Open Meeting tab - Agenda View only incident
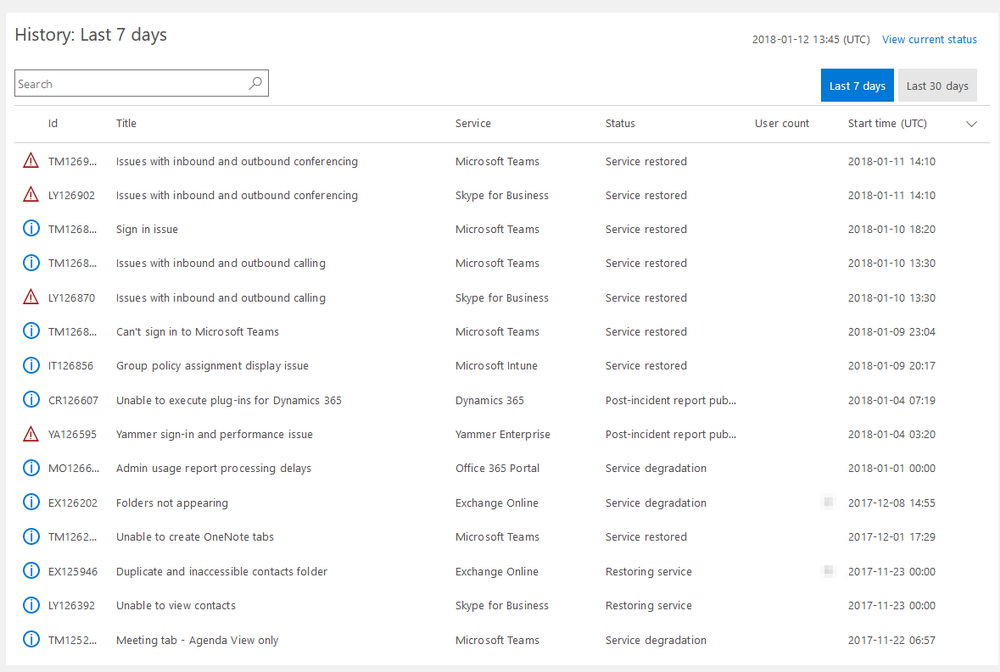Screen dimensions: 1000x672 click(x=197, y=640)
